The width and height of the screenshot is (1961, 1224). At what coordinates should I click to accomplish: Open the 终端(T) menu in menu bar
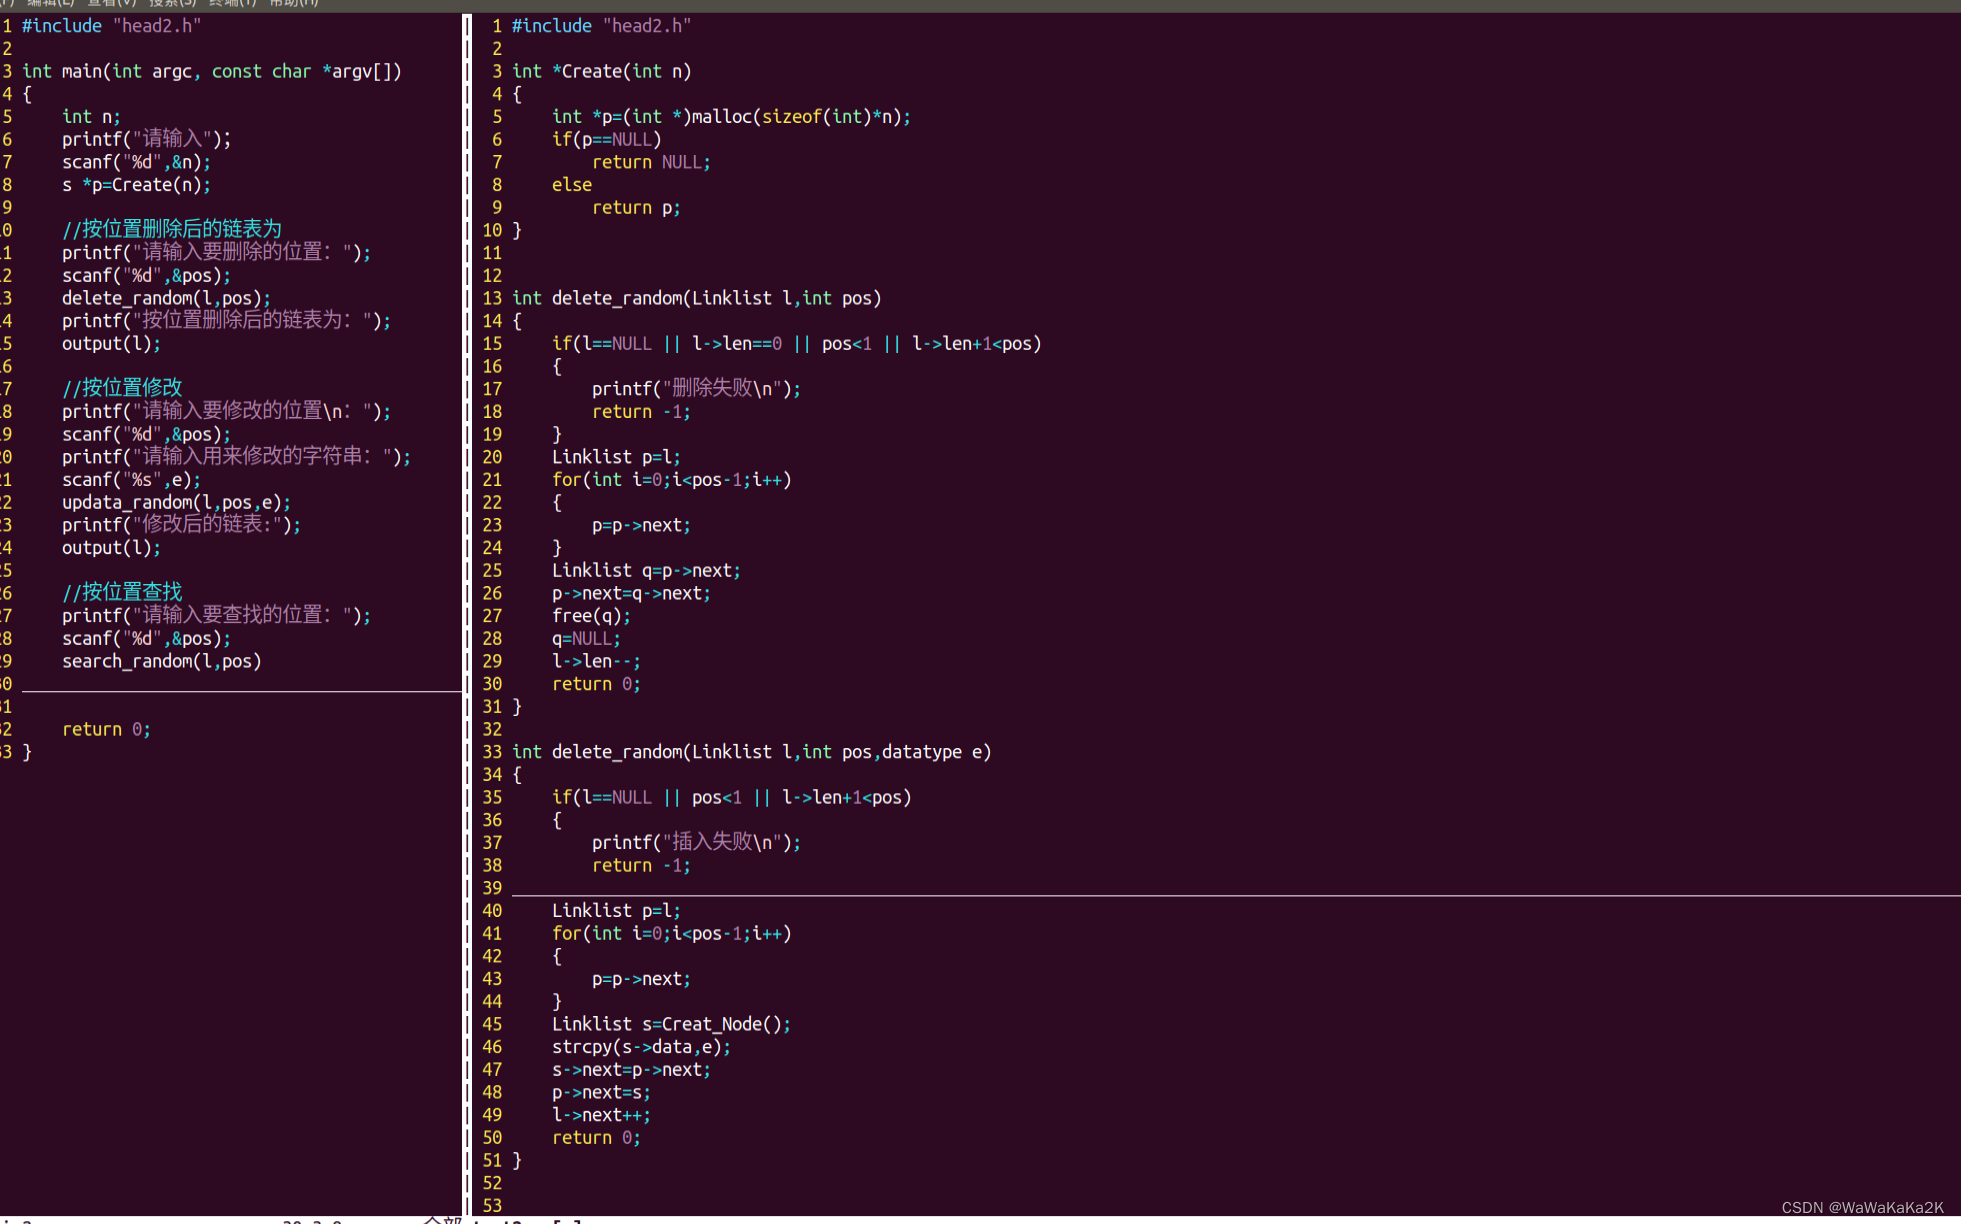232,3
